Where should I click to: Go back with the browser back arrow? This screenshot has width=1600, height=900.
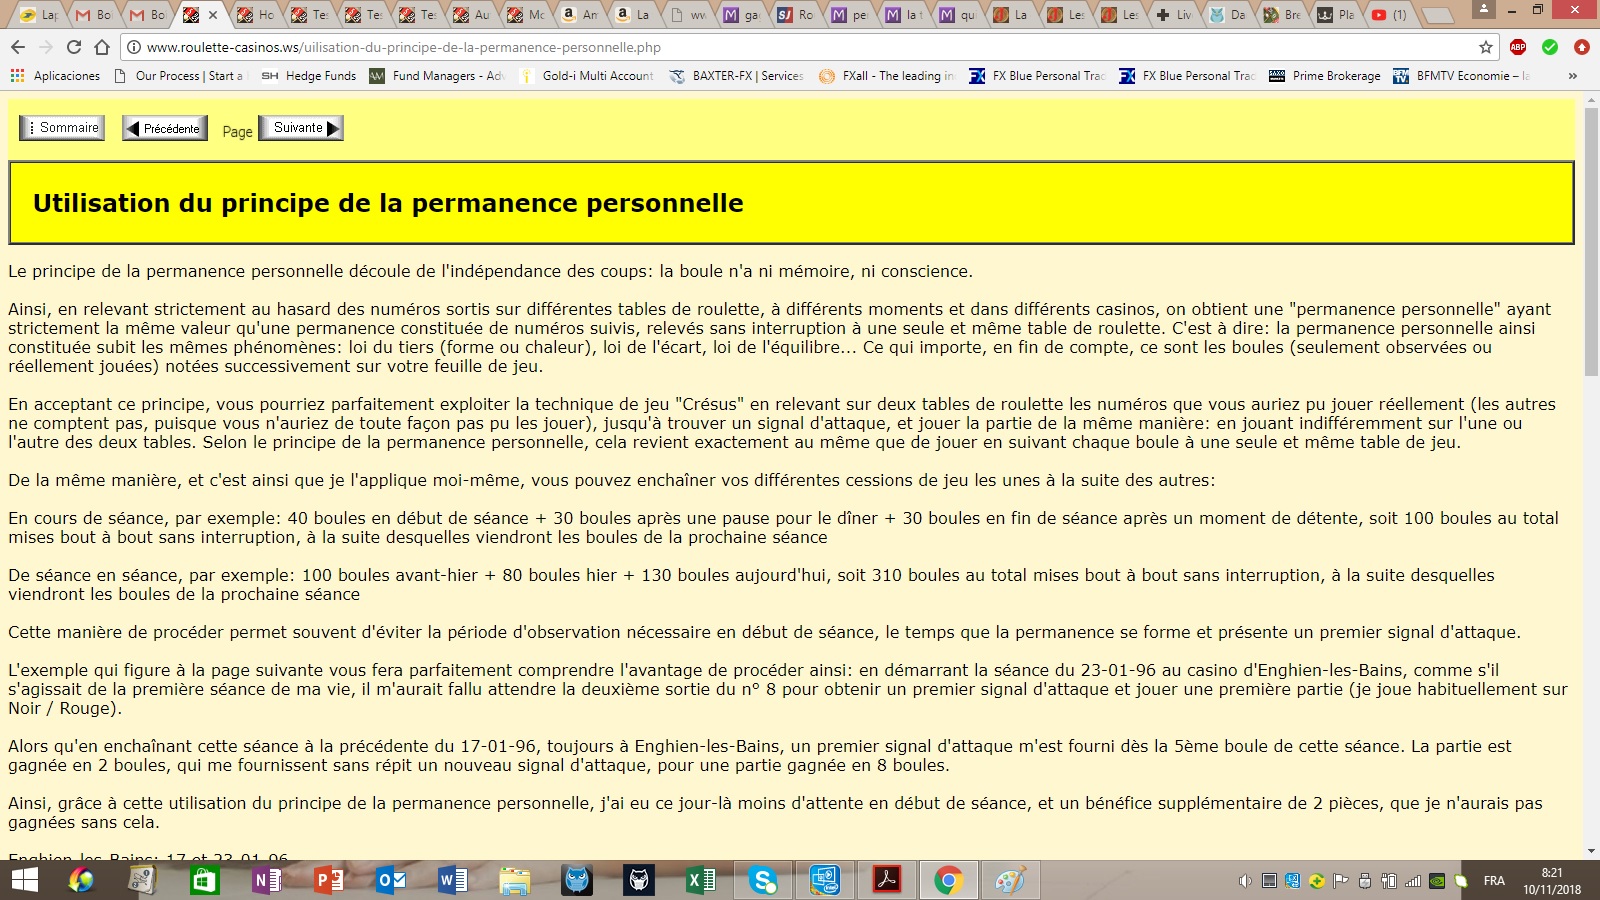[x=17, y=47]
